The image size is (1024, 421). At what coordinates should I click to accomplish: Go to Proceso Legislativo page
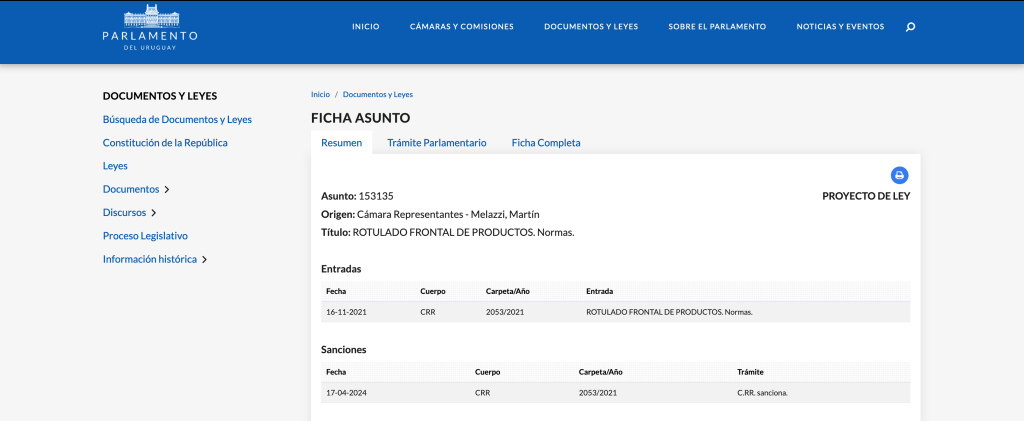pyautogui.click(x=145, y=236)
